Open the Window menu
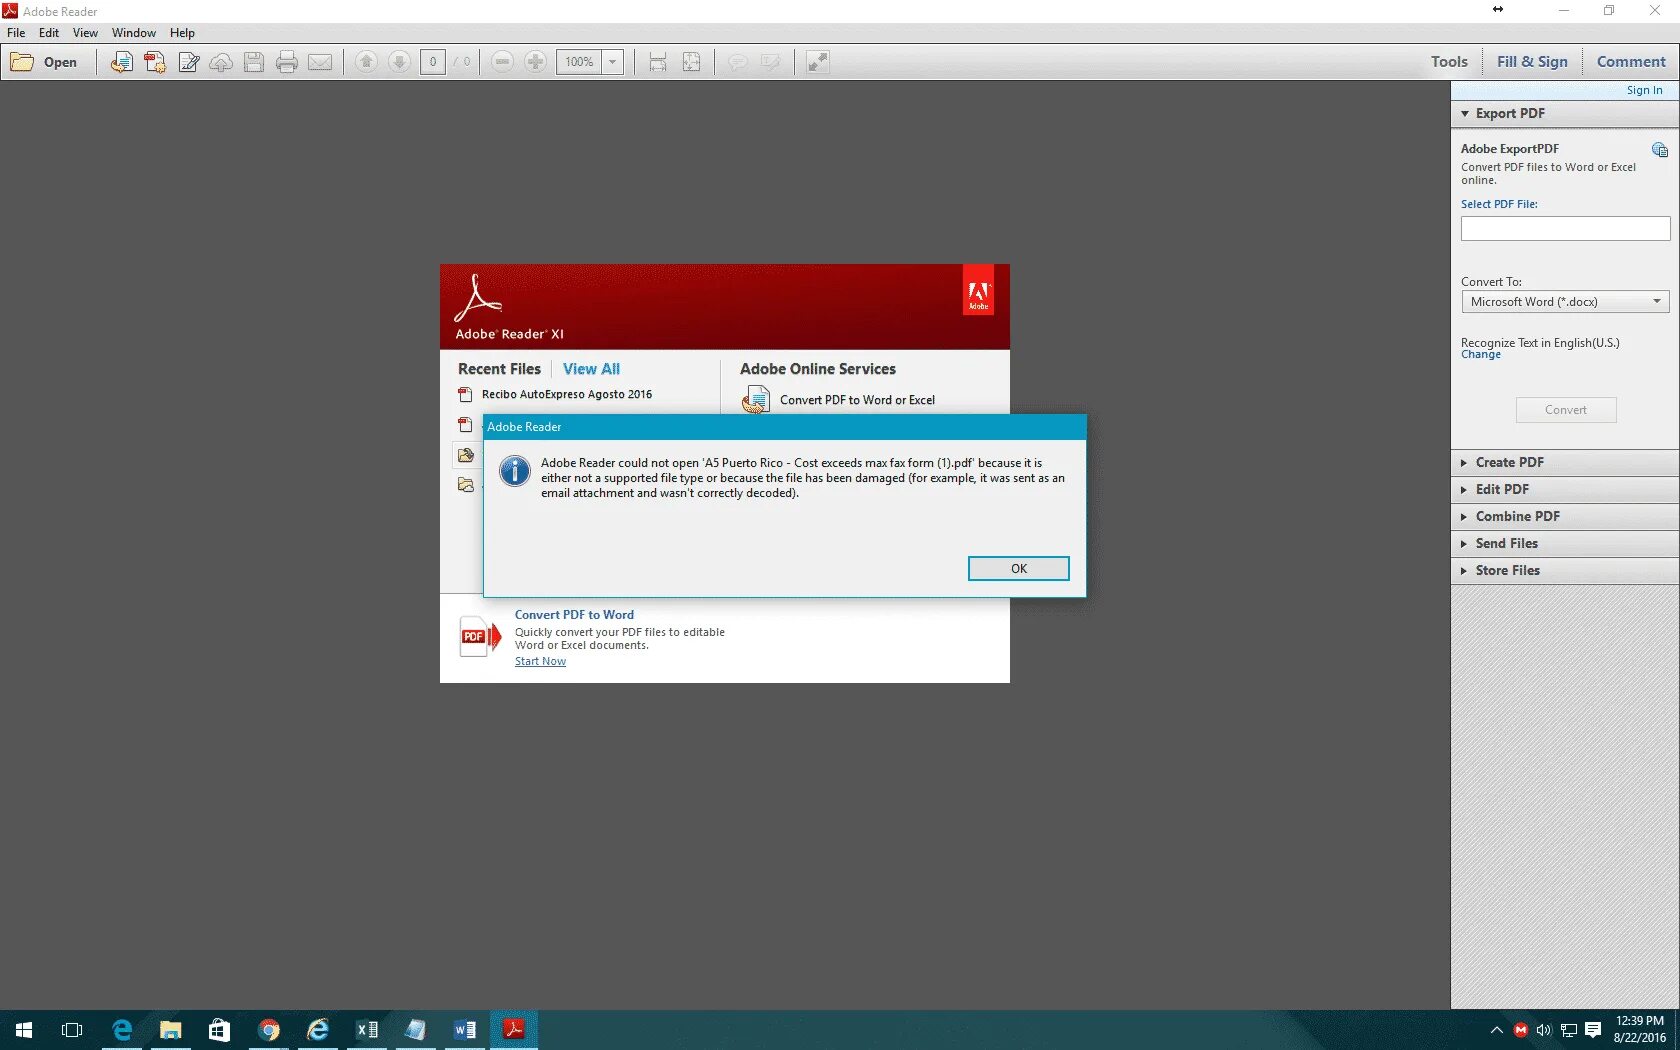1680x1050 pixels. coord(134,33)
